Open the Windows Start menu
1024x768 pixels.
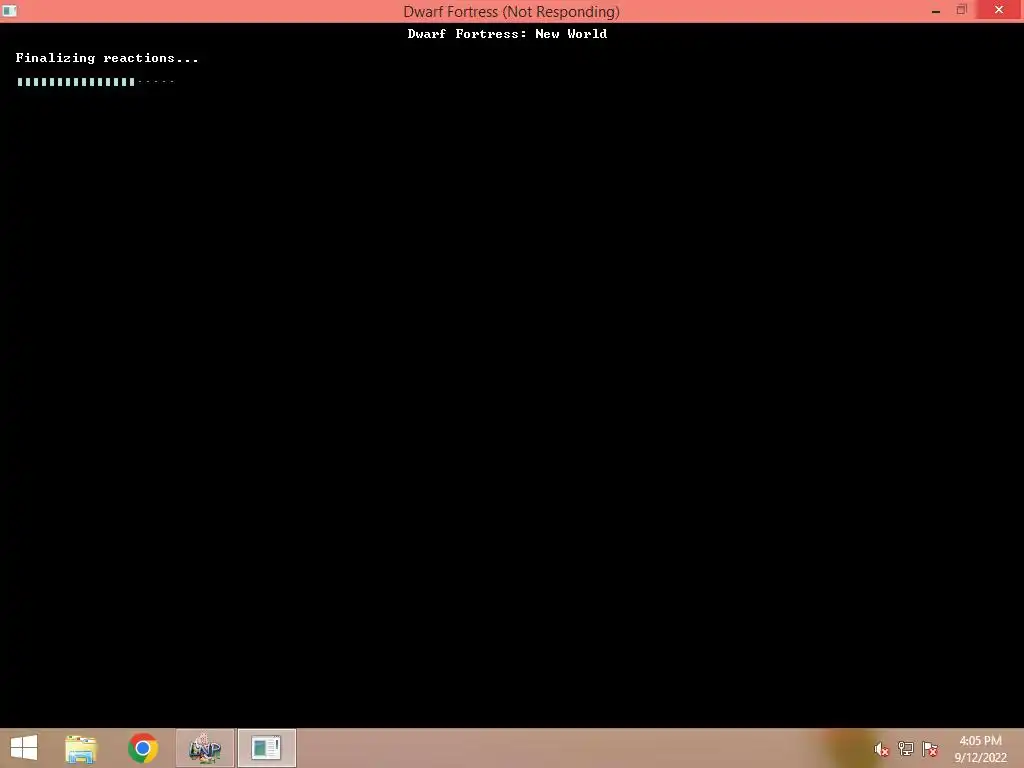(x=24, y=748)
